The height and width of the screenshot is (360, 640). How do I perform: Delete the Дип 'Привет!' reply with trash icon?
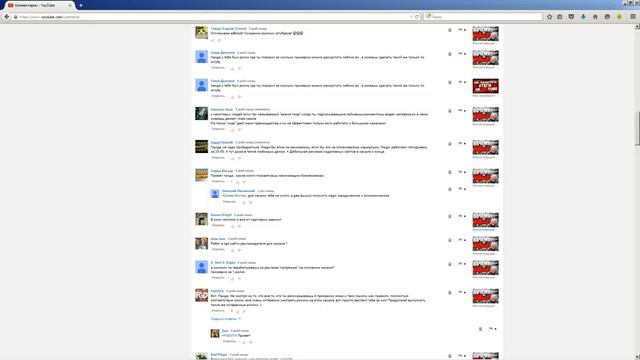tap(480, 329)
